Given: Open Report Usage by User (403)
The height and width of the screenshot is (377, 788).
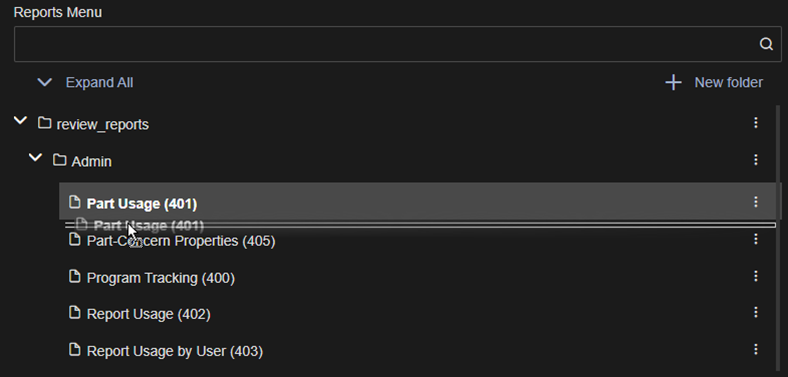Looking at the screenshot, I should (x=175, y=351).
